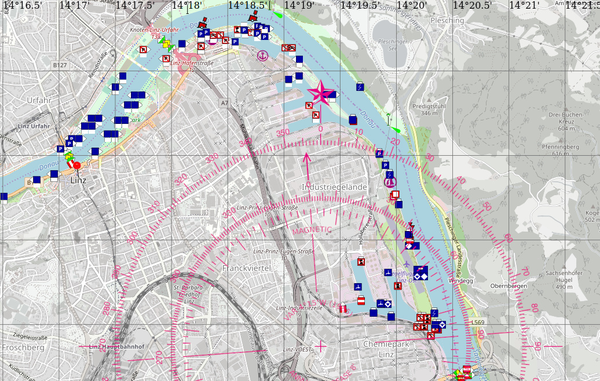Click the red-white beacon near Linz-Industriezeile
The height and width of the screenshot is (381, 600).
(343, 309)
